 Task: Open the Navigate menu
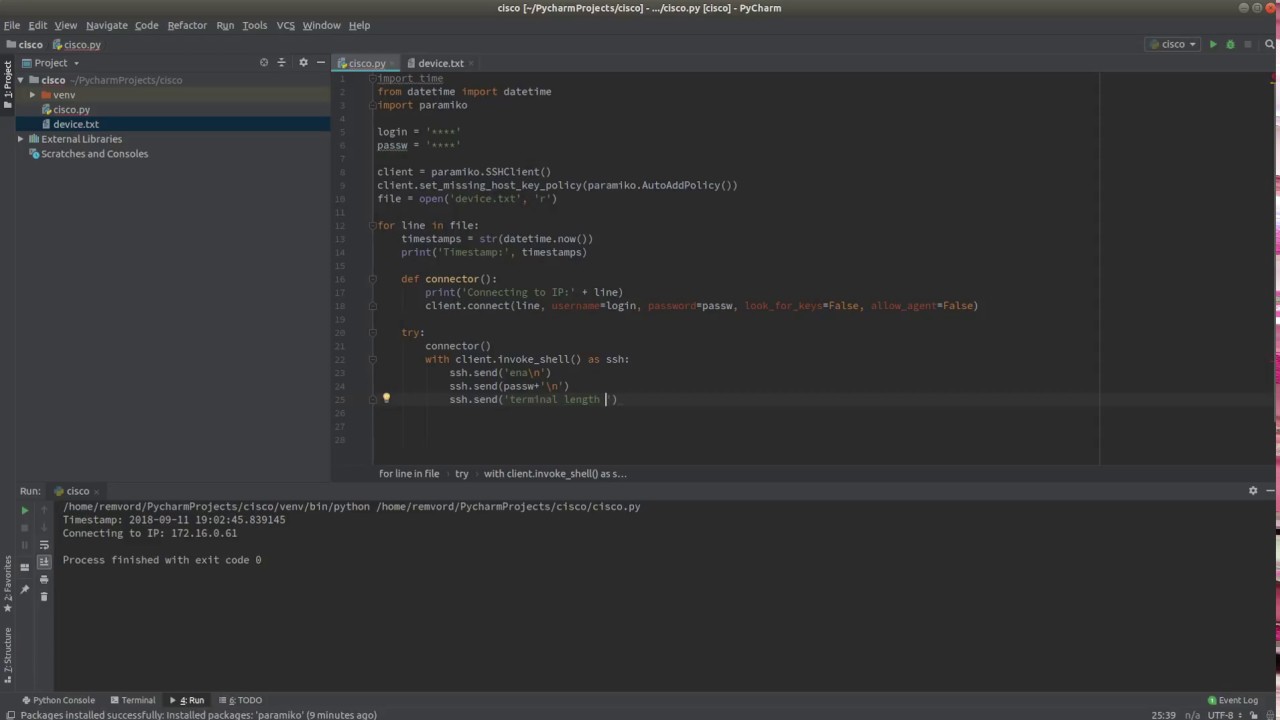tap(106, 25)
